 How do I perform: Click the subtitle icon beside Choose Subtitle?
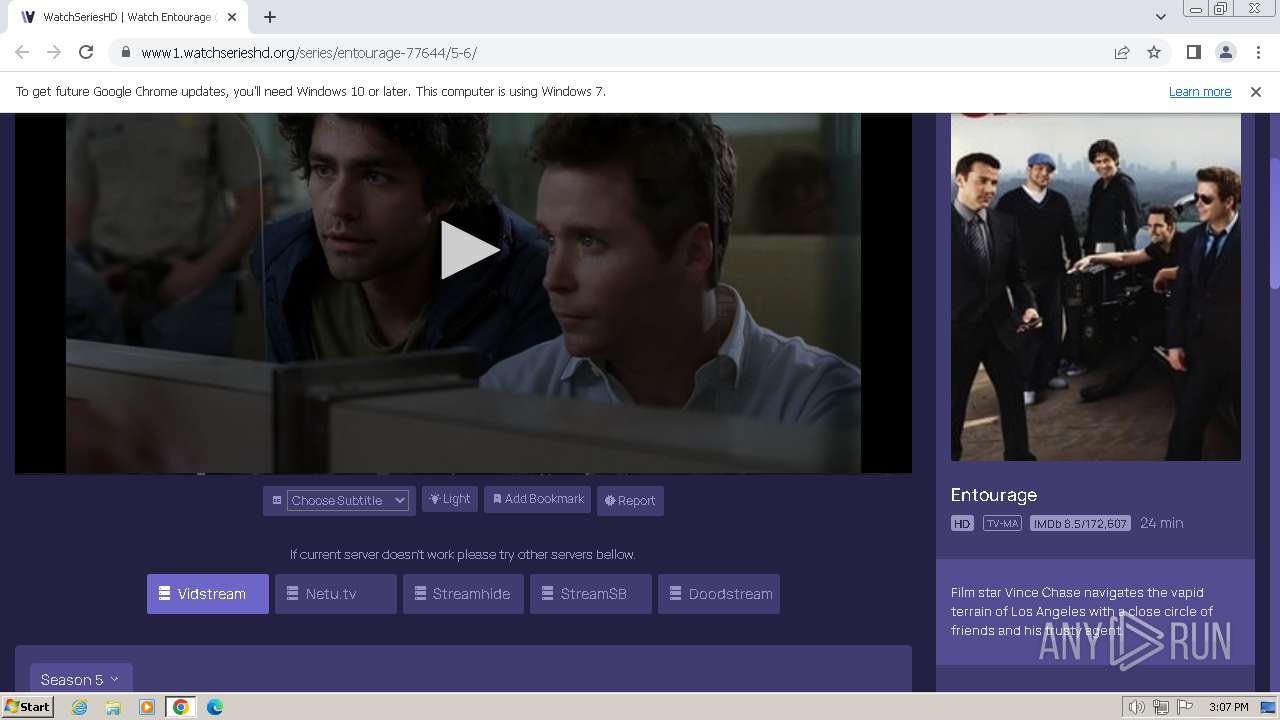277,500
